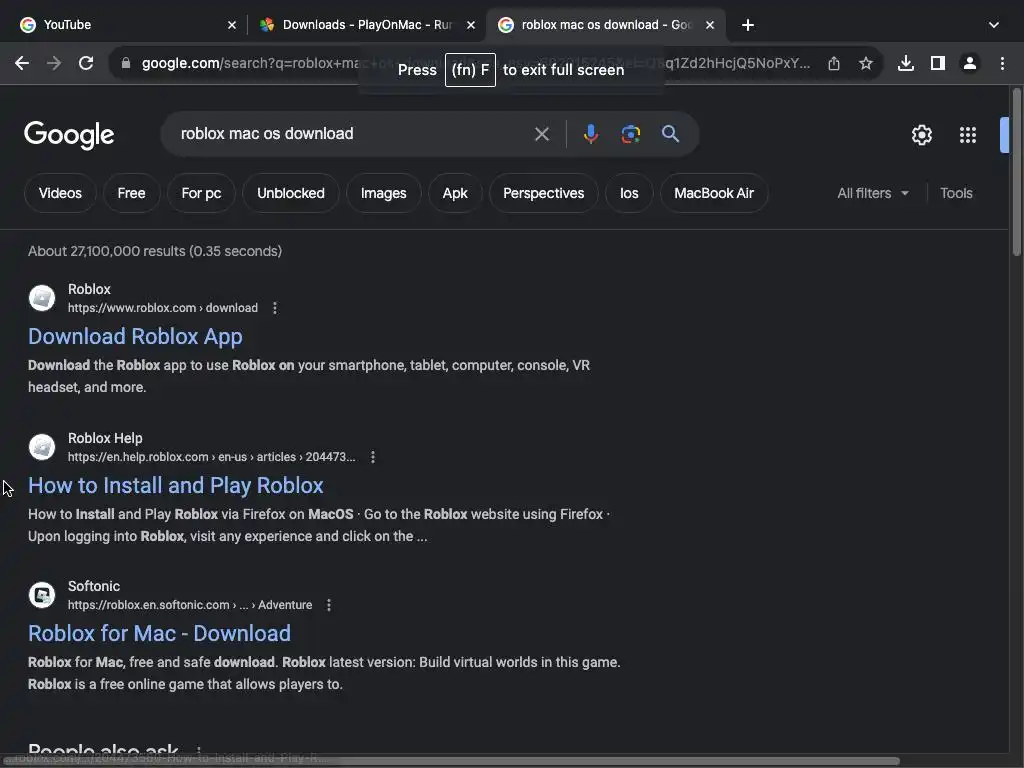Viewport: 1024px width, 768px height.
Task: Select the Unblocked filter chip
Action: (x=291, y=193)
